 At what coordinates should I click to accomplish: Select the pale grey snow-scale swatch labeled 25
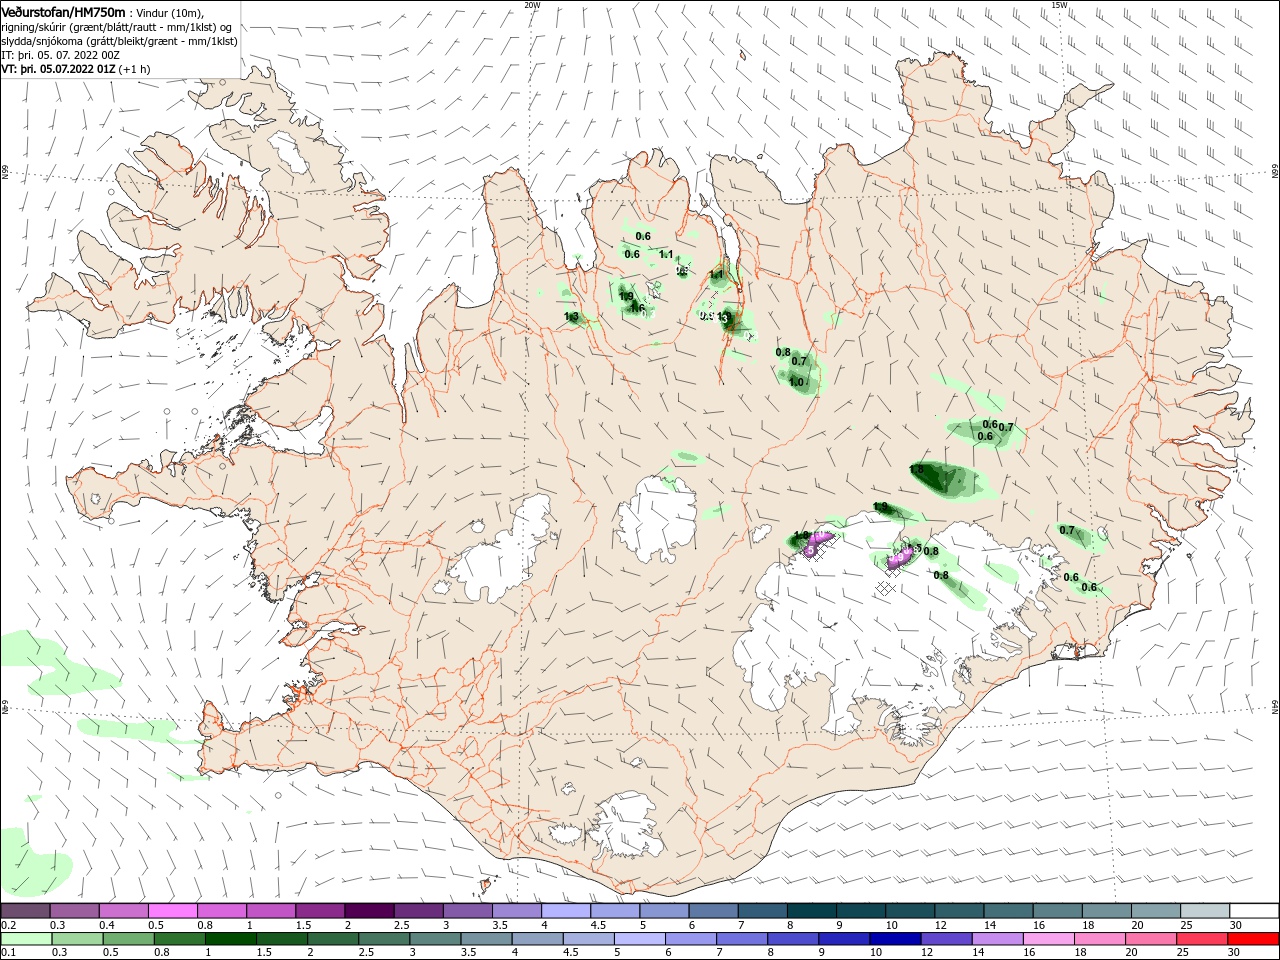(x=1205, y=911)
